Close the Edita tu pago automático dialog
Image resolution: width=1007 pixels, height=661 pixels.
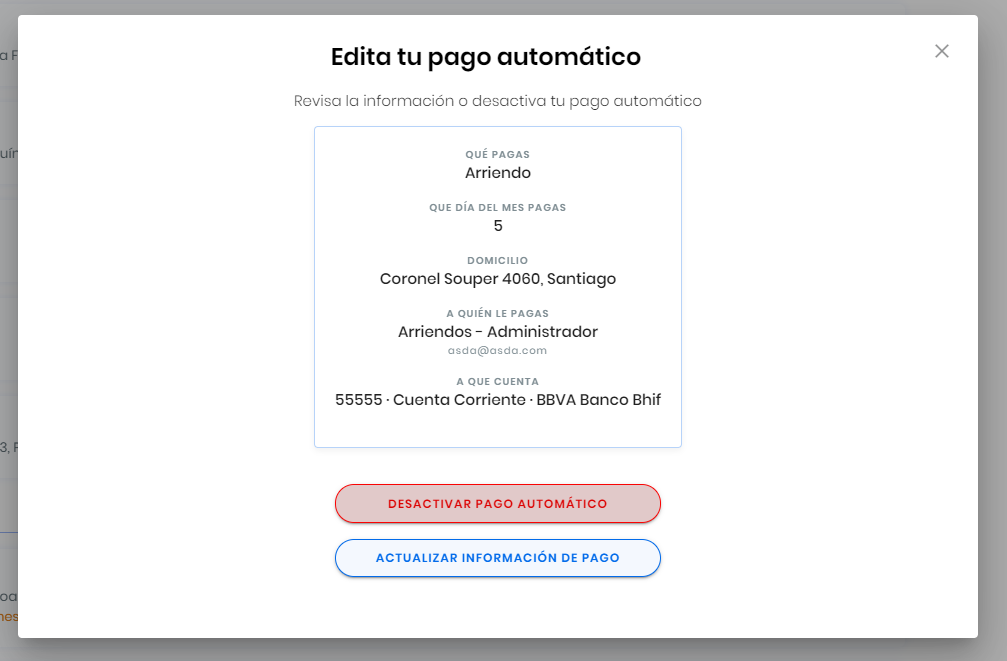(941, 50)
